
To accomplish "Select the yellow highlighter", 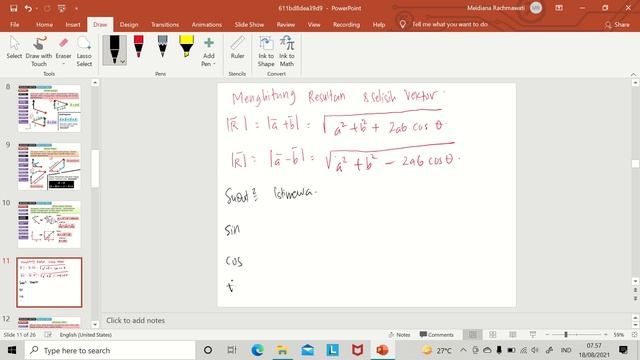I will [186, 47].
